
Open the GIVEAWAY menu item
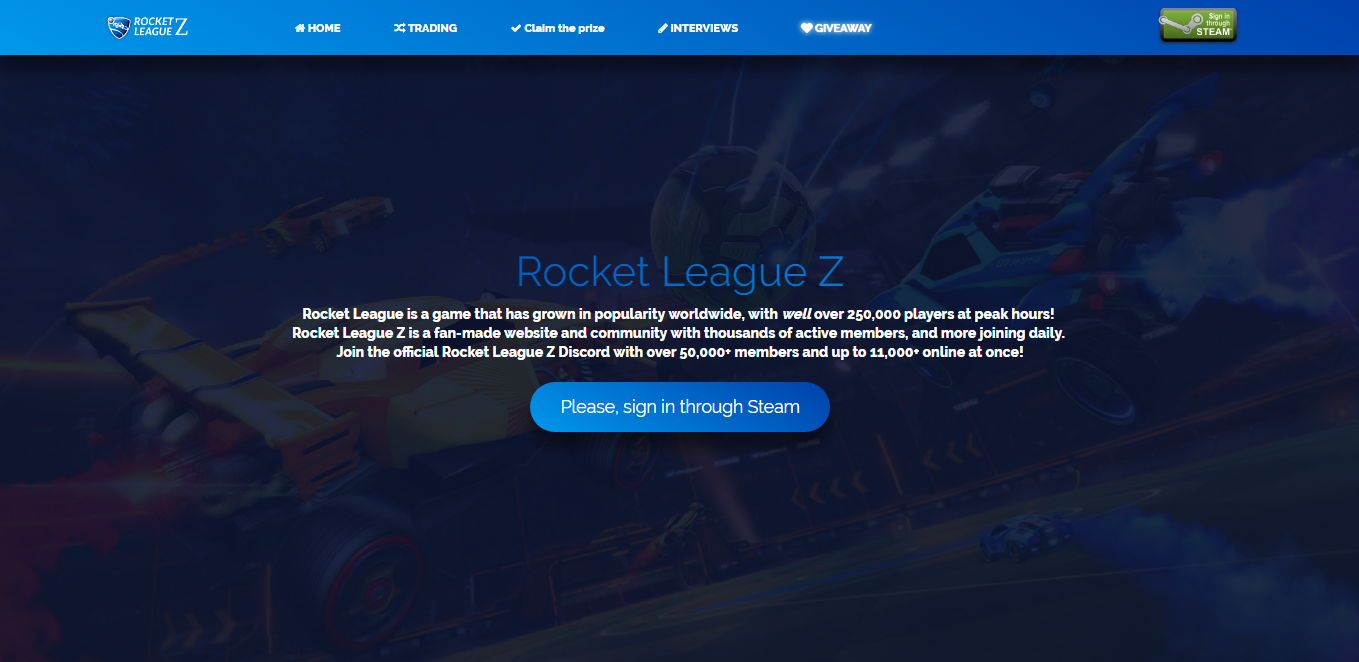836,28
